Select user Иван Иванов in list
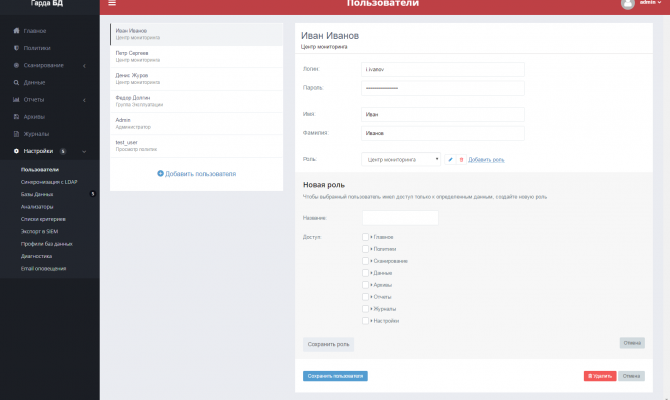The height and width of the screenshot is (400, 670). 197,34
